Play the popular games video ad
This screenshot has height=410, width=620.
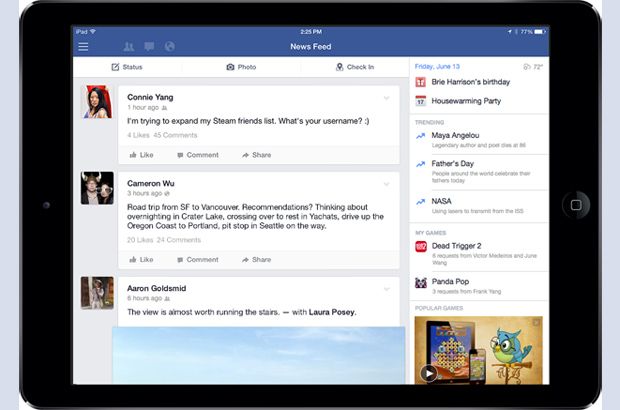pos(429,373)
